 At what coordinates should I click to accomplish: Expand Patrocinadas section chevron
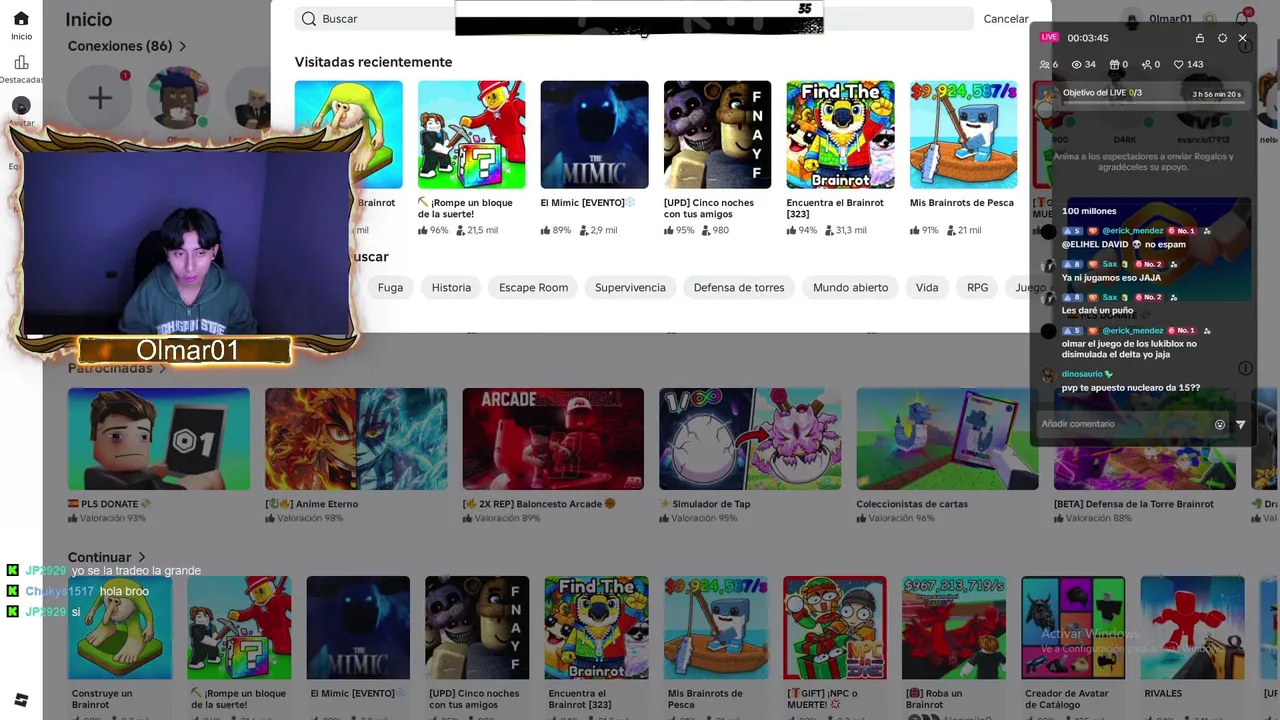point(161,368)
